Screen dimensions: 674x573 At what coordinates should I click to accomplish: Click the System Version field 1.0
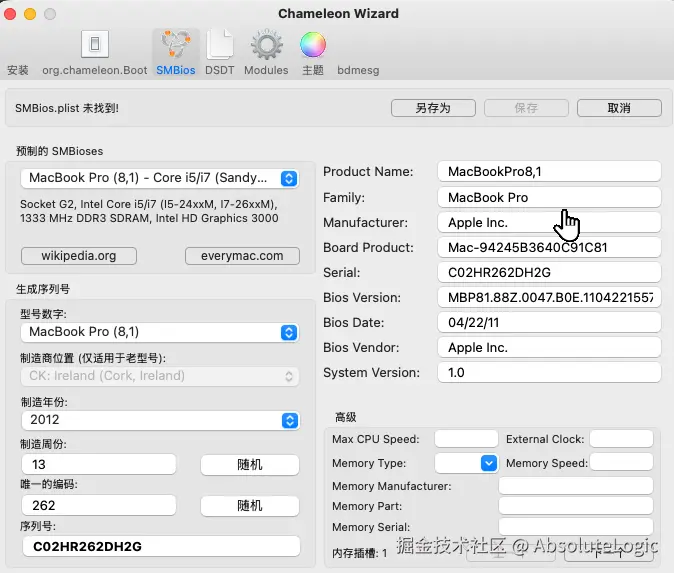point(549,372)
